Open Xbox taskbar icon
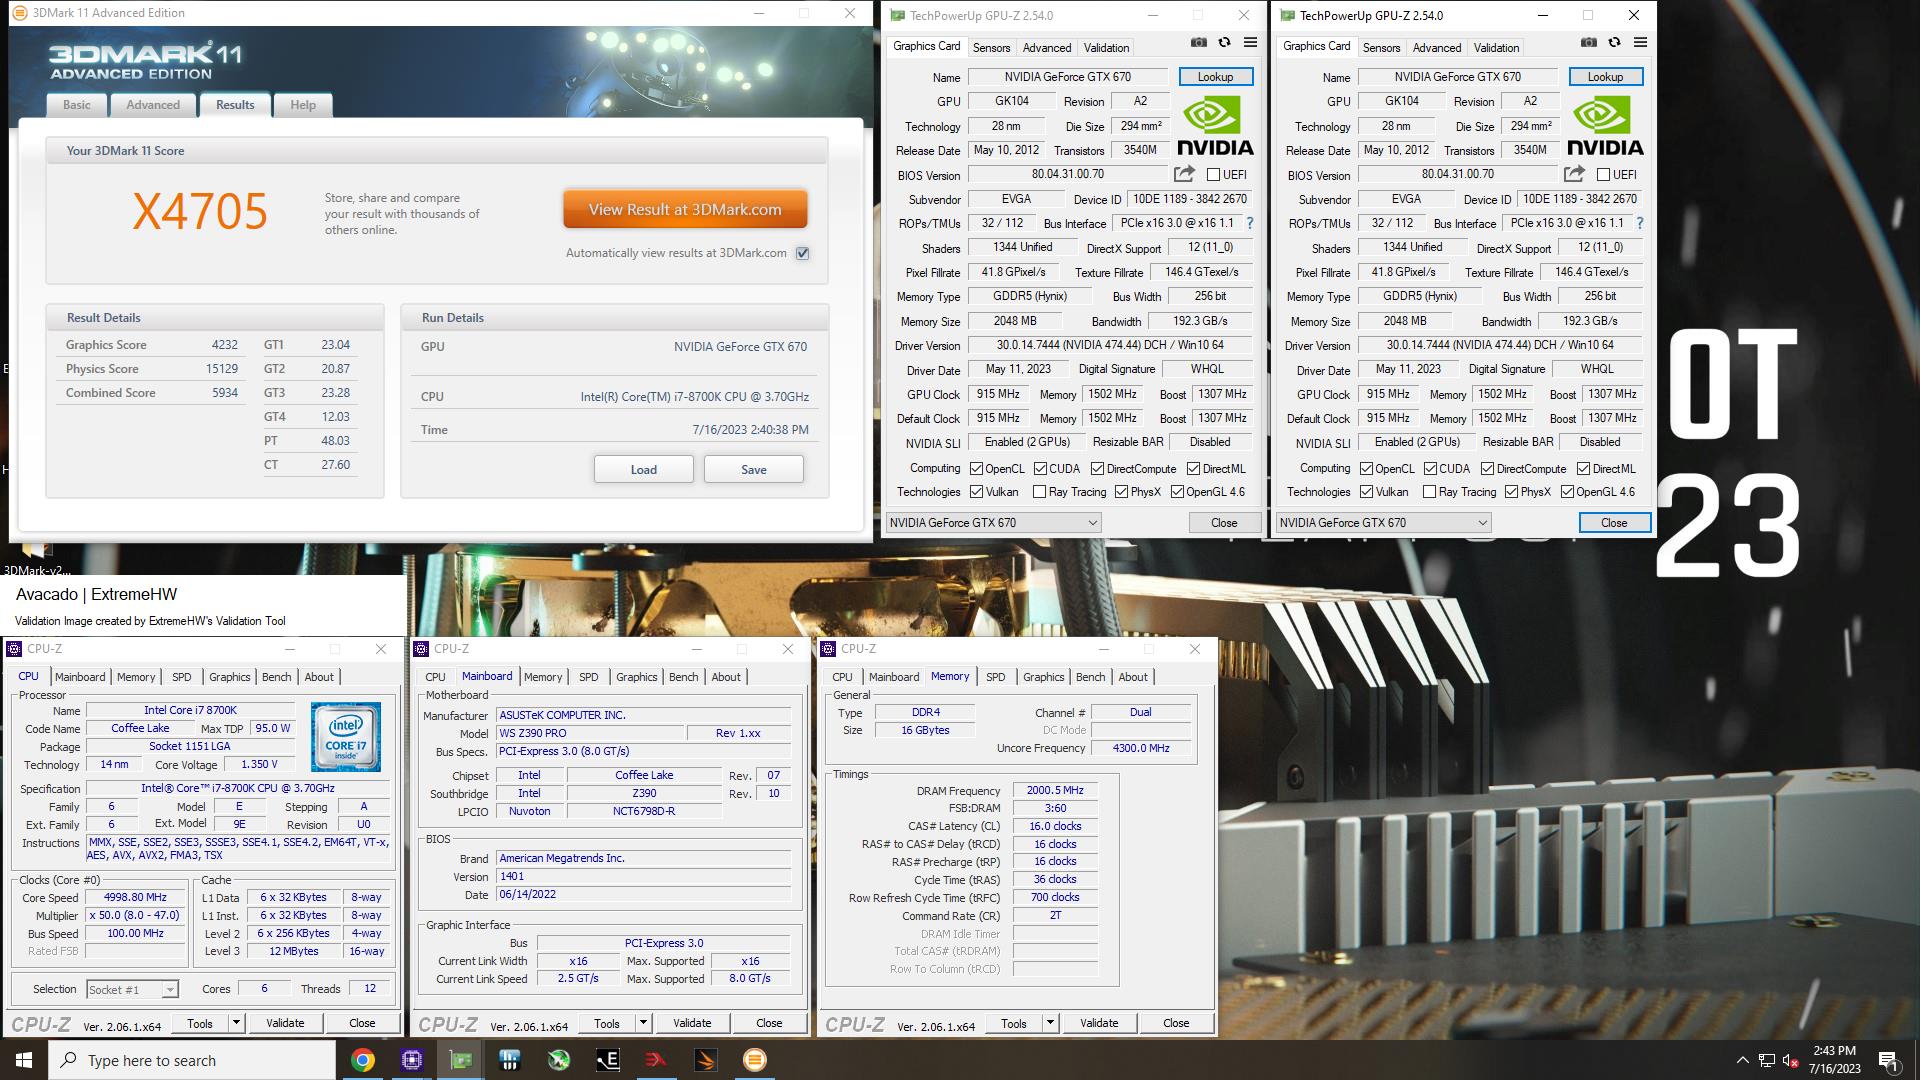 point(559,1060)
